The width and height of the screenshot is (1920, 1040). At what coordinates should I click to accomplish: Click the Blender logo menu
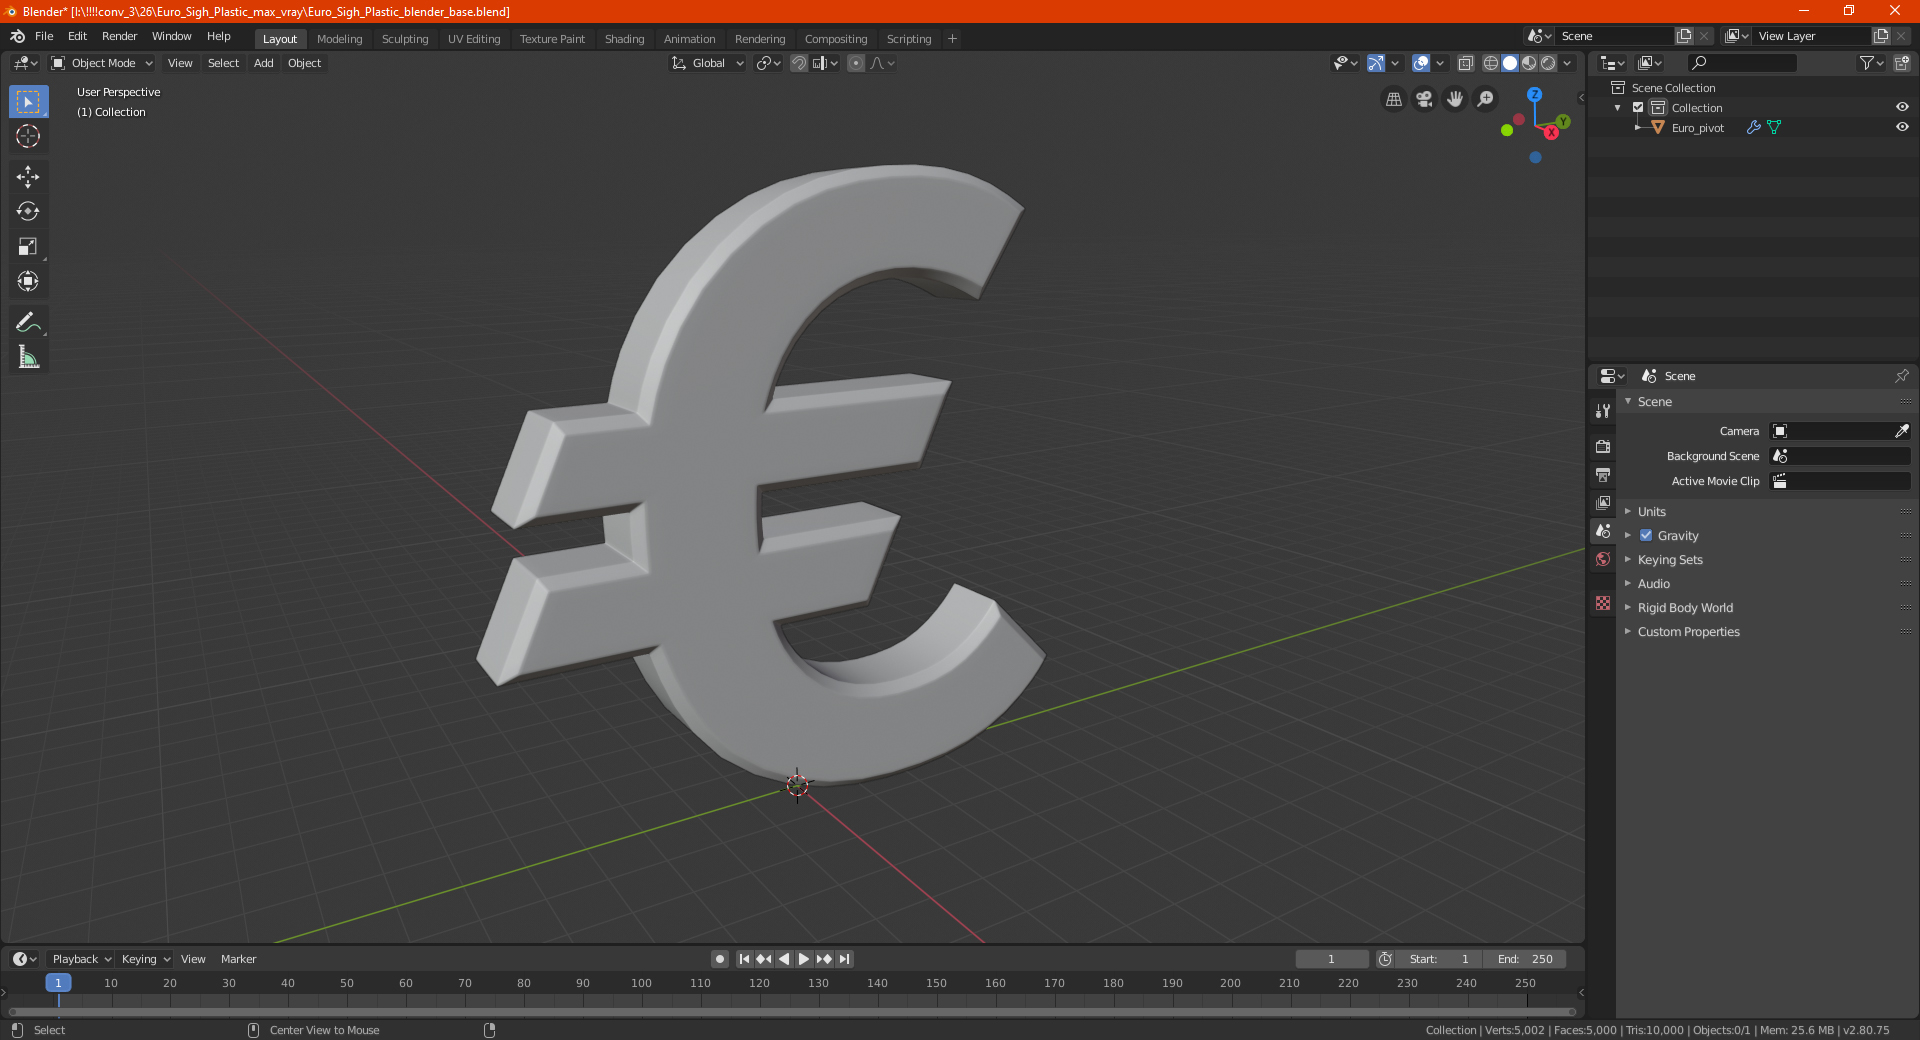coord(18,36)
